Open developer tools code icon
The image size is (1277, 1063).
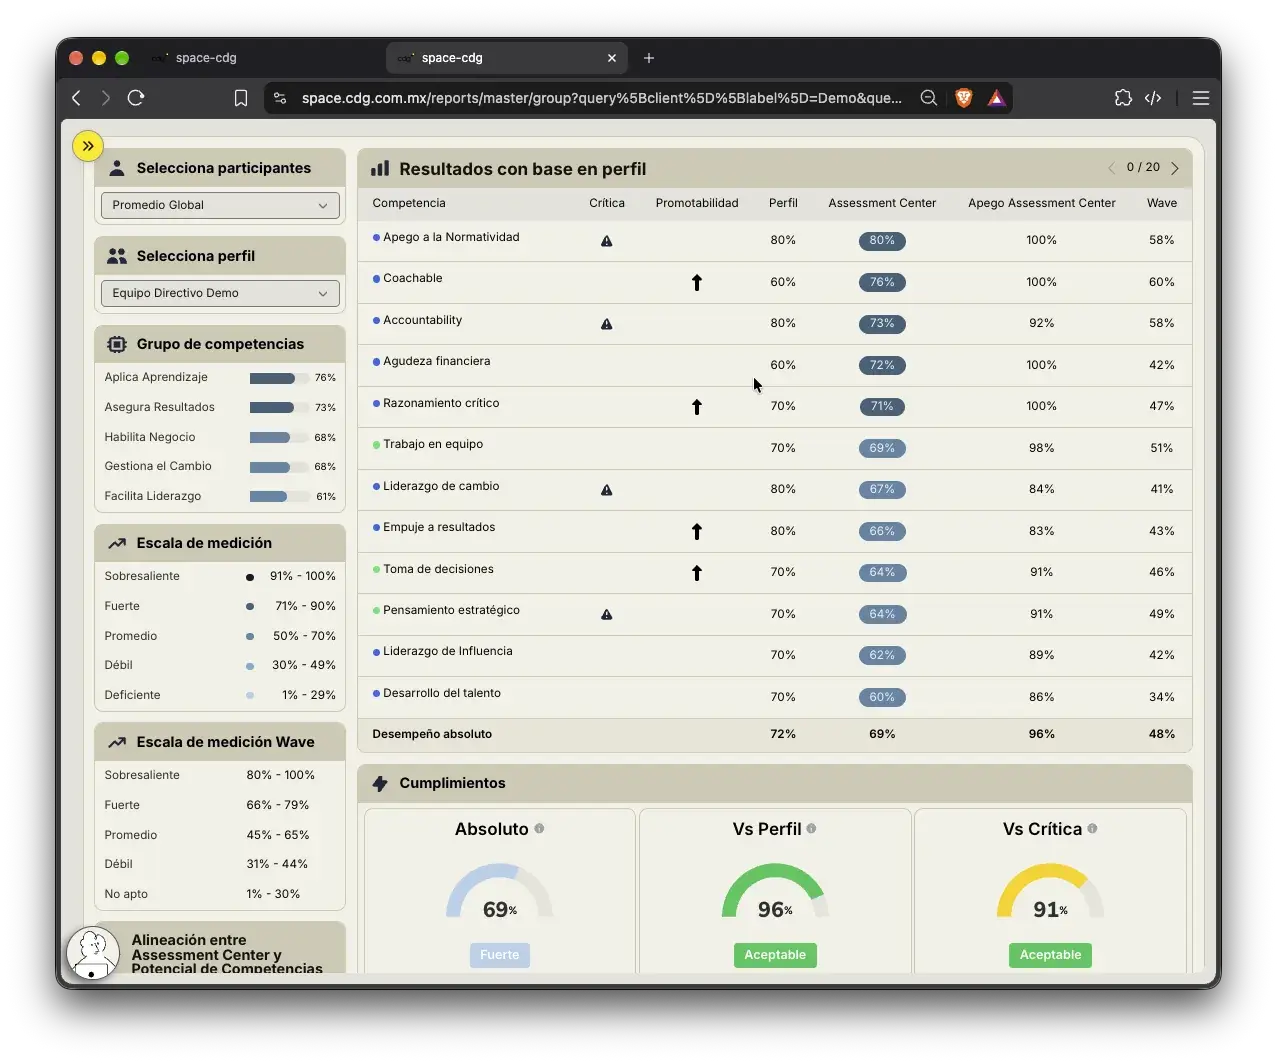coord(1153,98)
